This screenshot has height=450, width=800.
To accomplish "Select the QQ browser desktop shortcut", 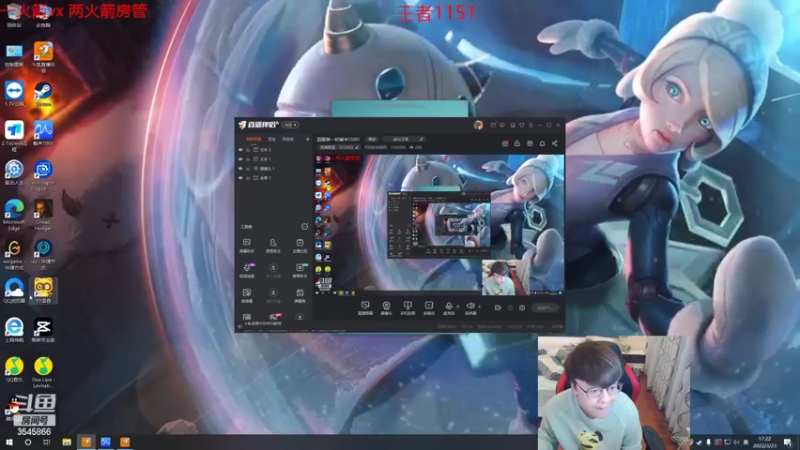I will point(14,291).
